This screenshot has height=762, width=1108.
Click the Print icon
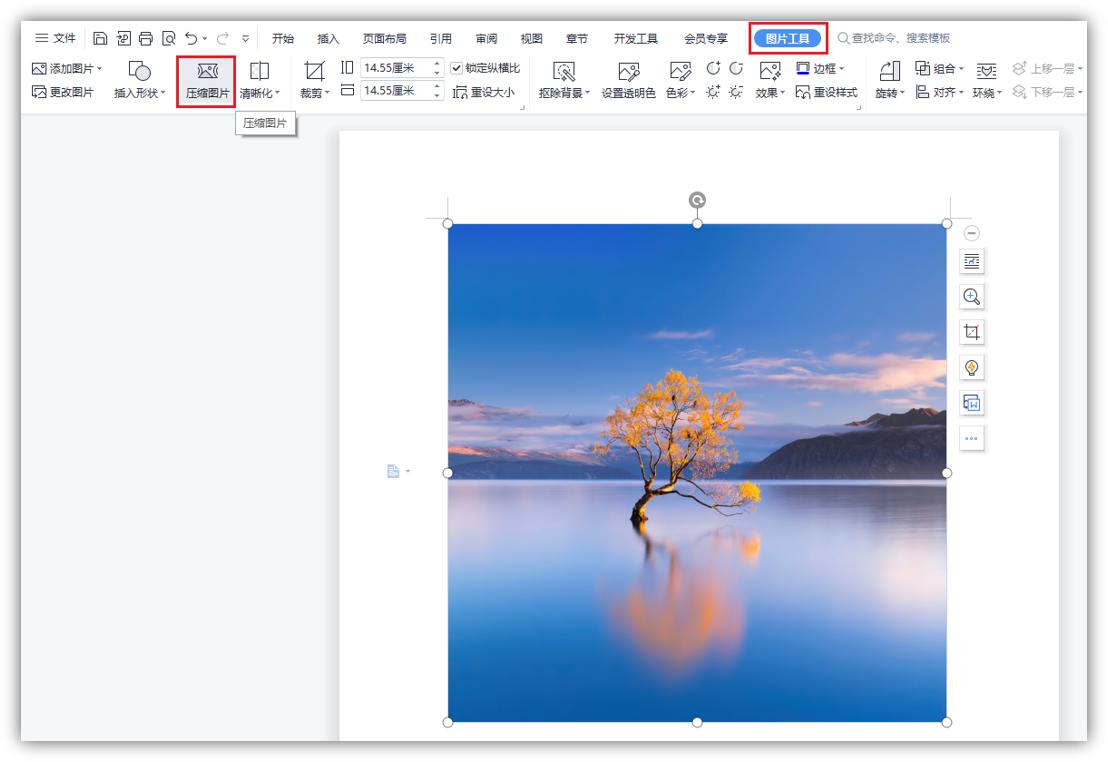(146, 38)
